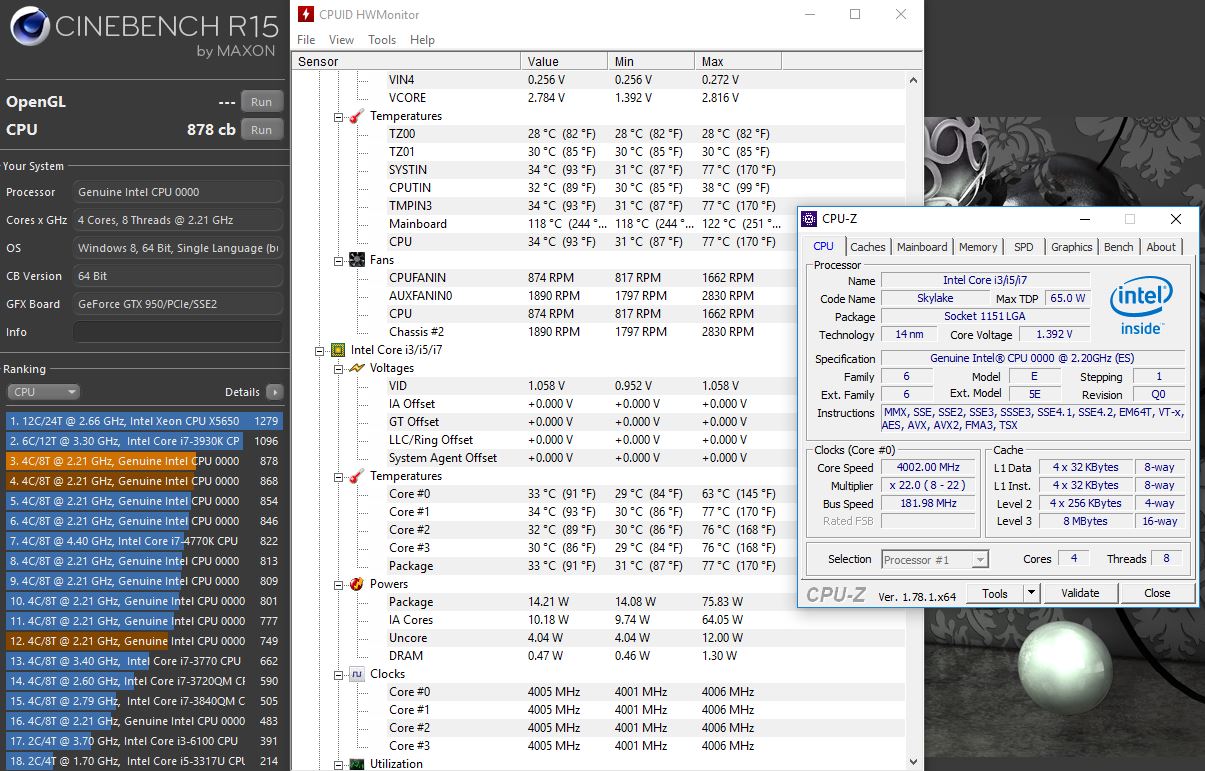This screenshot has height=771, width=1205.
Task: Collapse the Fans tree node
Action: coord(339,260)
